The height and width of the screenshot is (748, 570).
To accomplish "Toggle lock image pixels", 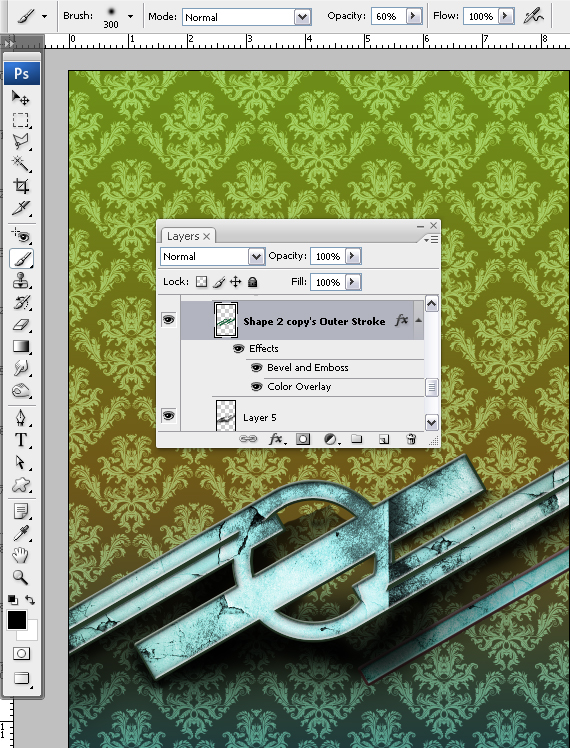I will pyautogui.click(x=218, y=282).
